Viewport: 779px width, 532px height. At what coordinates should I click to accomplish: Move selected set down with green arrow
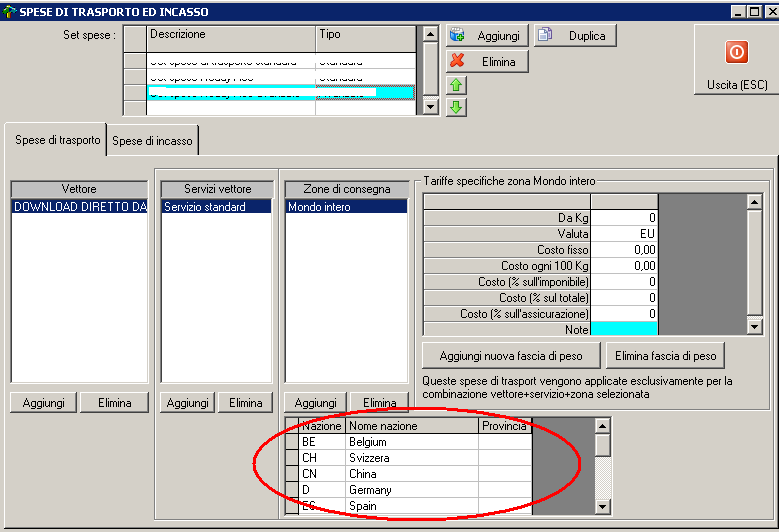click(456, 107)
